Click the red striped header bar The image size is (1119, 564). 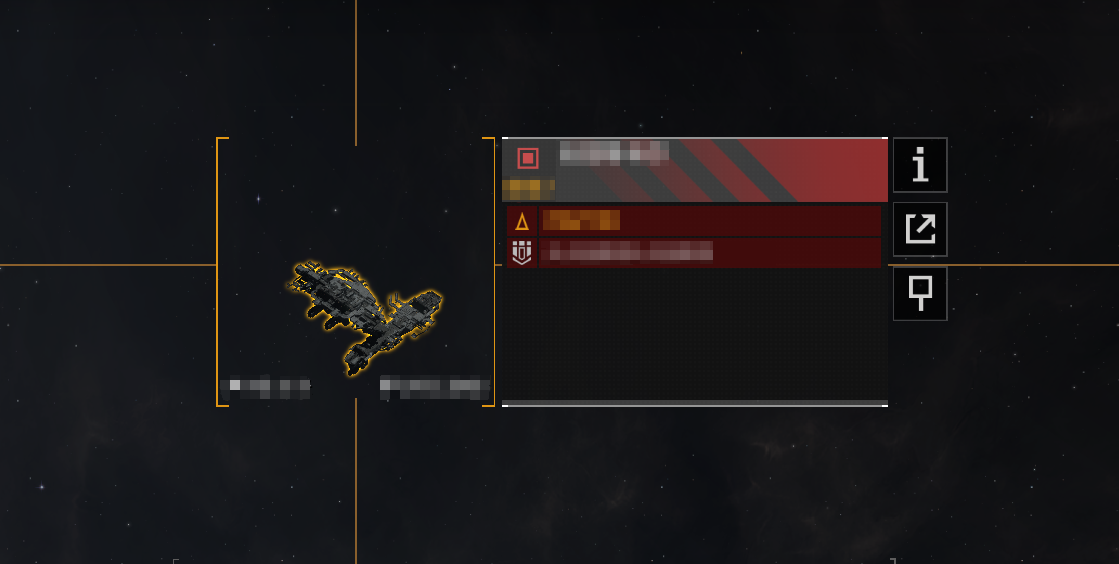click(x=695, y=171)
